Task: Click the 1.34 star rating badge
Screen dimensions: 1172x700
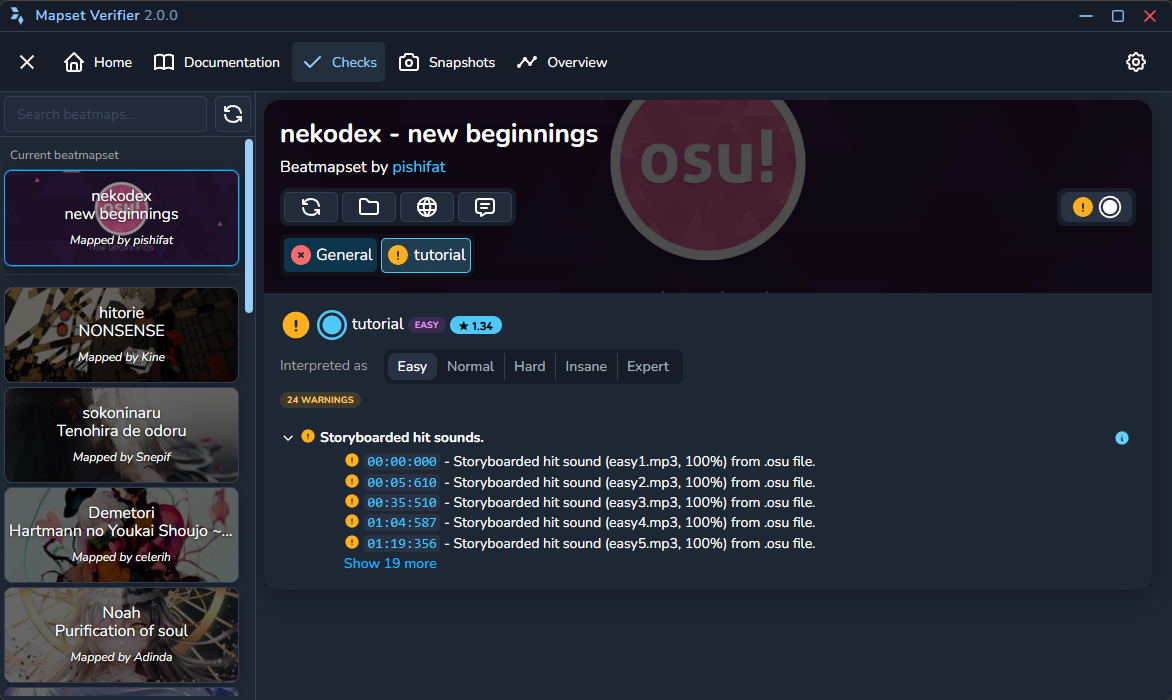Action: click(475, 326)
